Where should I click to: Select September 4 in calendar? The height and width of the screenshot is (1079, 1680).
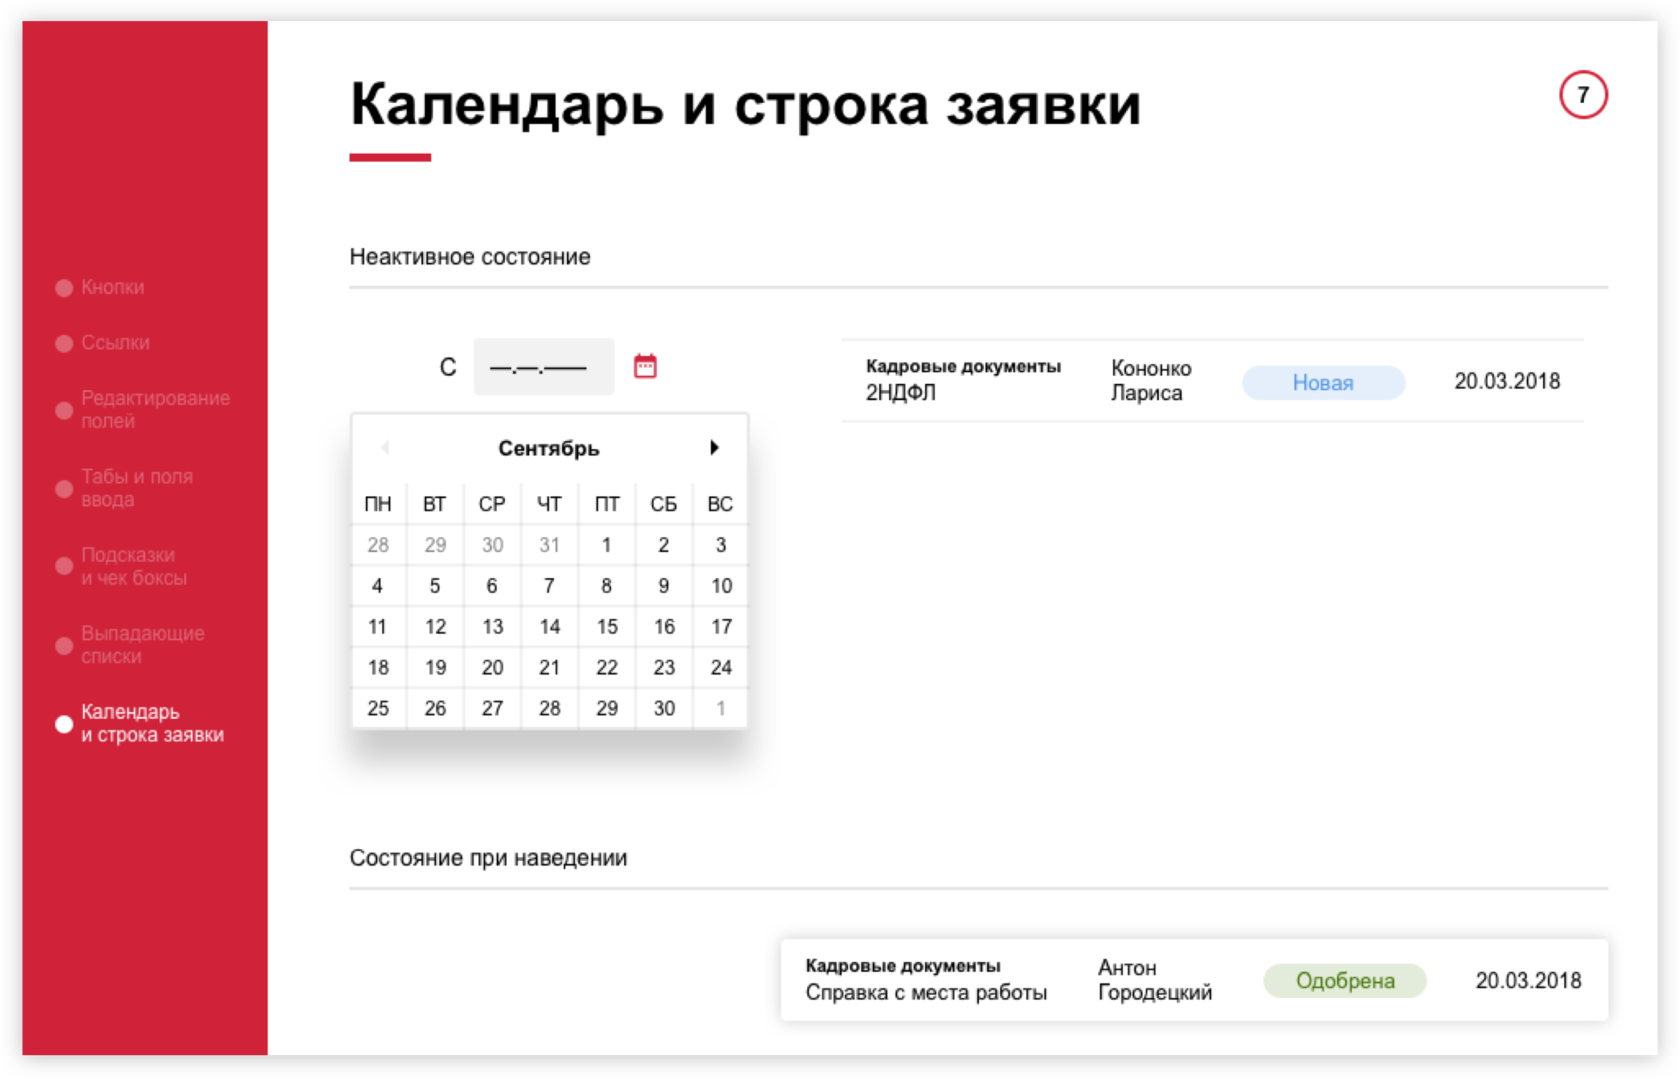click(x=377, y=586)
